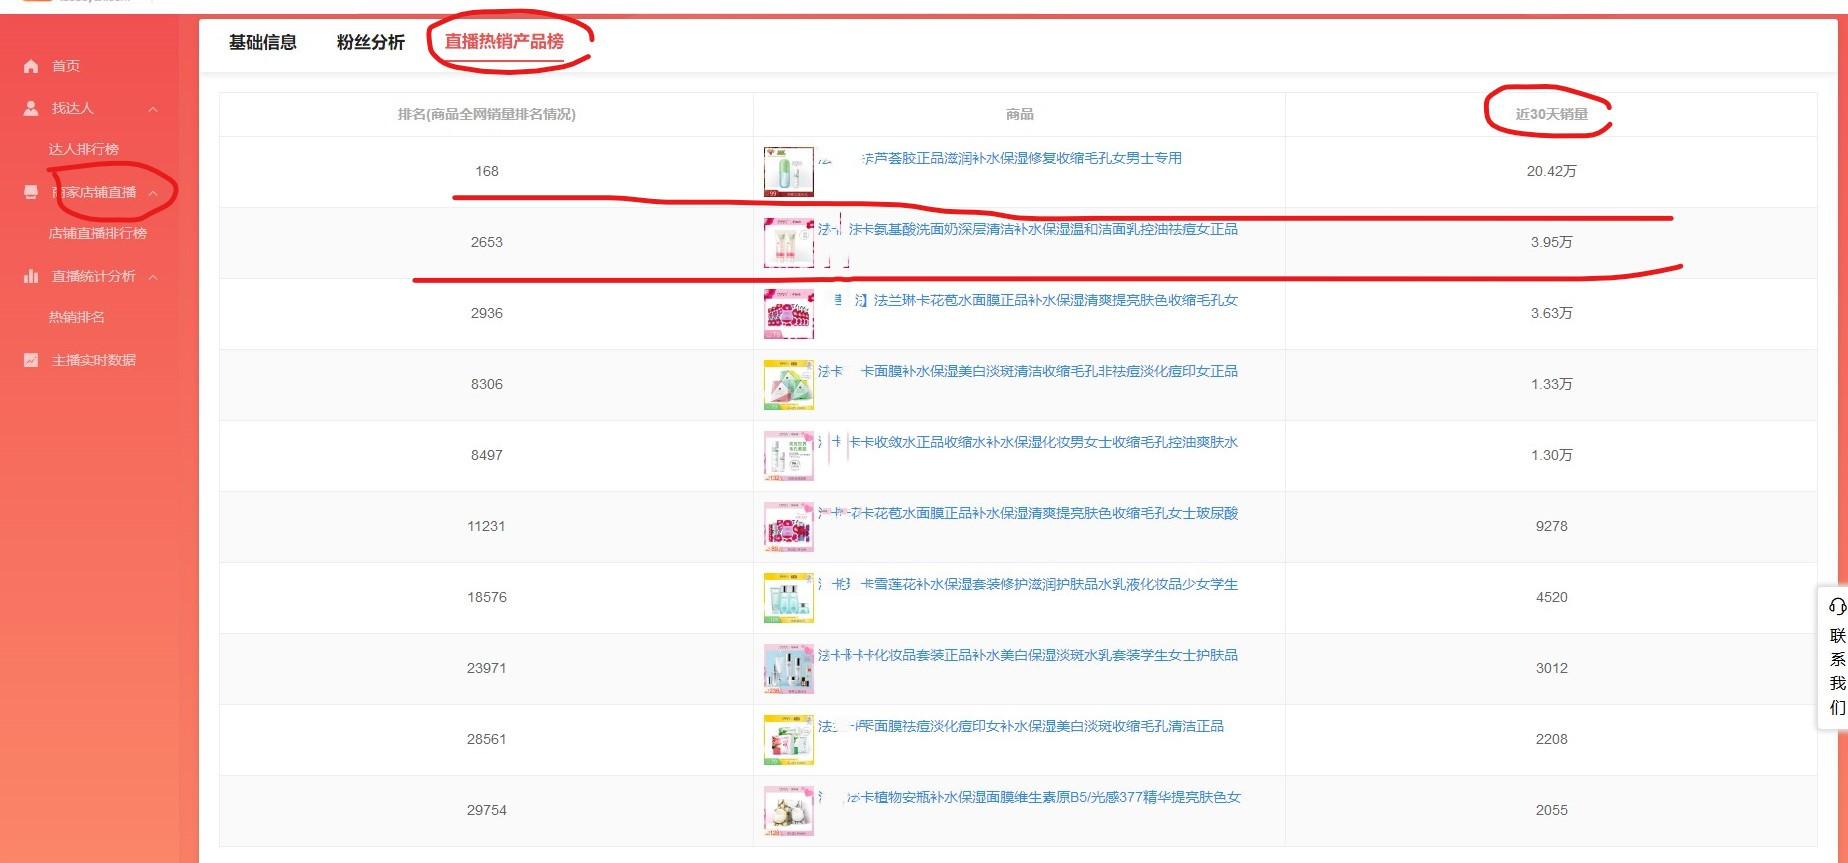Open thumbnail of the product ranked 8306

[788, 385]
